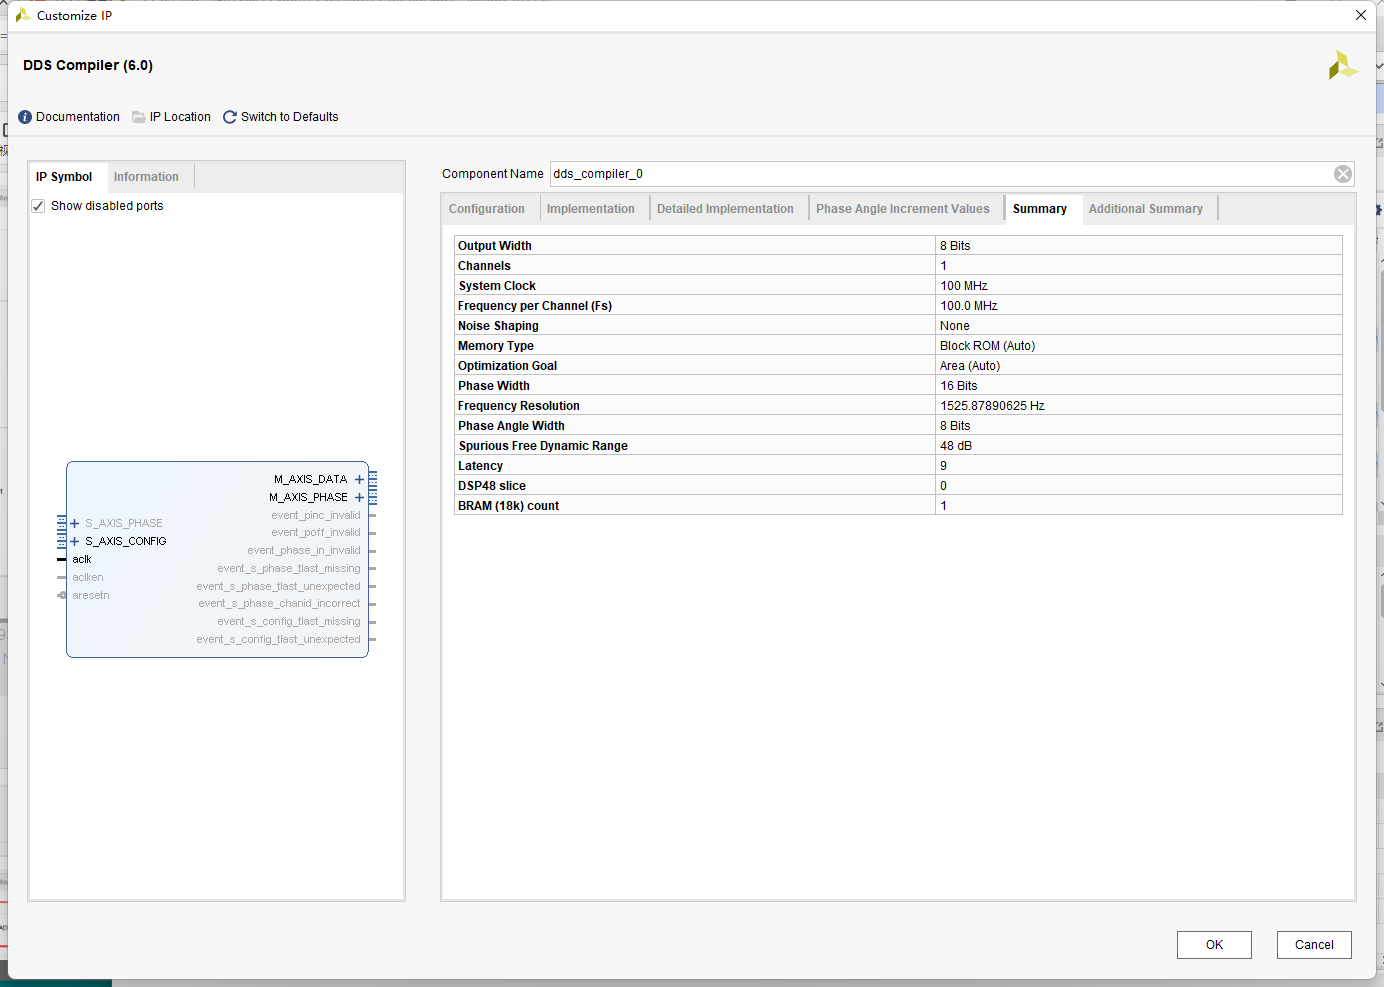The image size is (1384, 987).
Task: Switch to the IP Symbol tab
Action: [64, 177]
